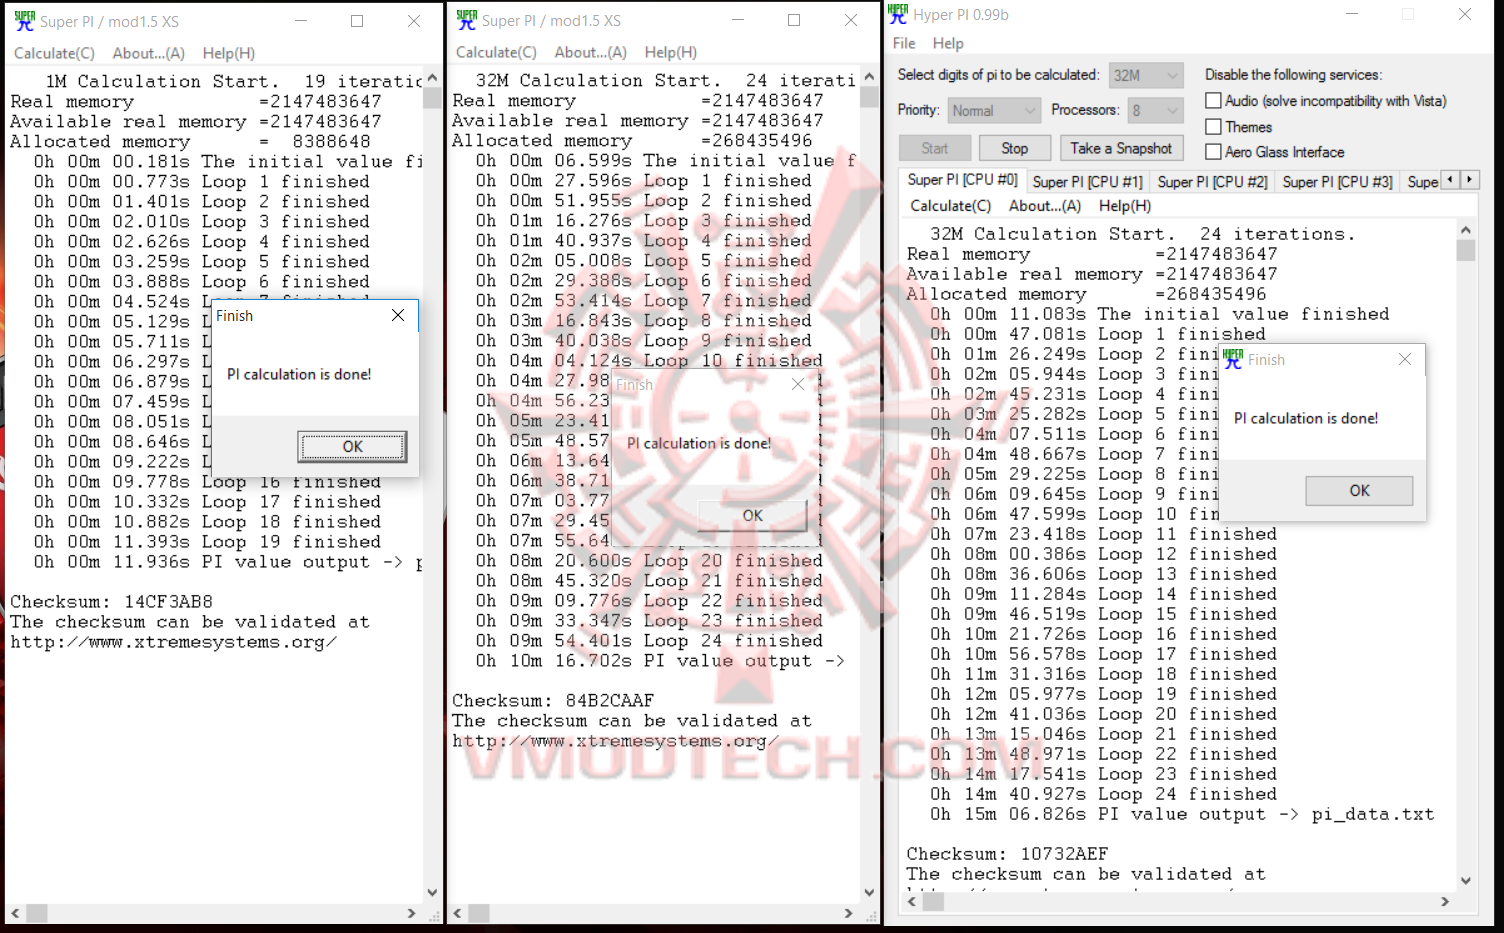
Task: Click the scroll-right arrow in the Hyper PI output pane
Action: coord(1445,901)
